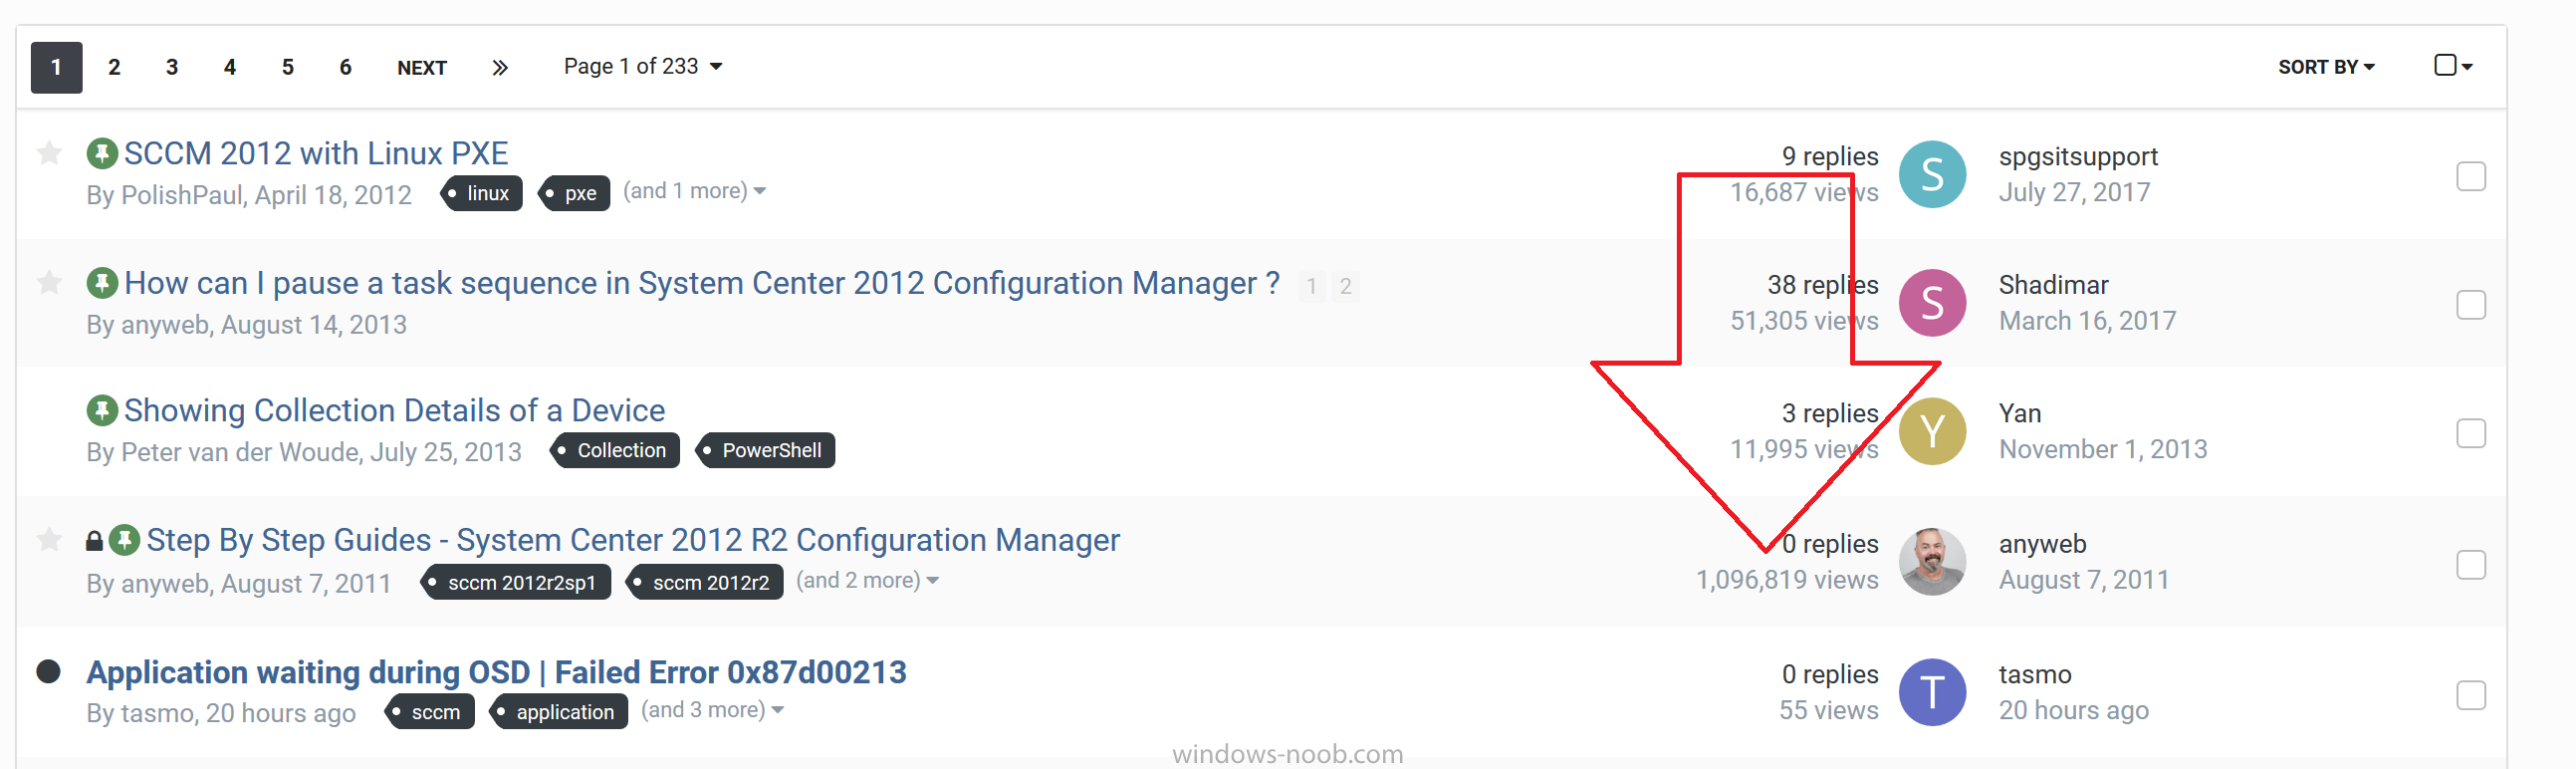Select checkbox for Step By Step Guides topic
Screen dimensions: 2576x769
tap(2470, 565)
